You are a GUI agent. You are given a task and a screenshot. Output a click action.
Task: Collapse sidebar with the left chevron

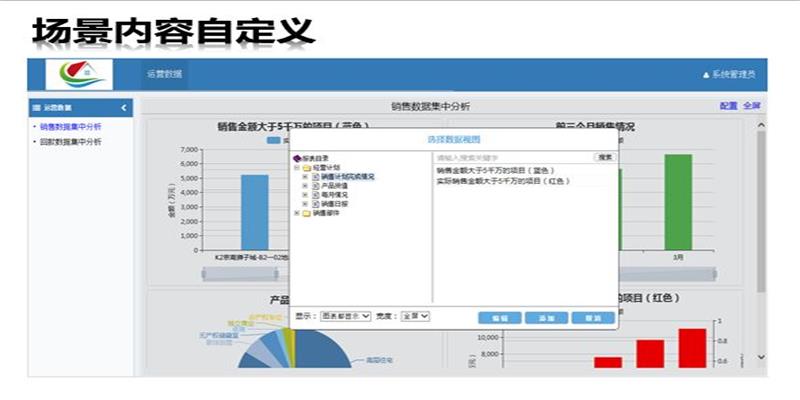pos(124,107)
